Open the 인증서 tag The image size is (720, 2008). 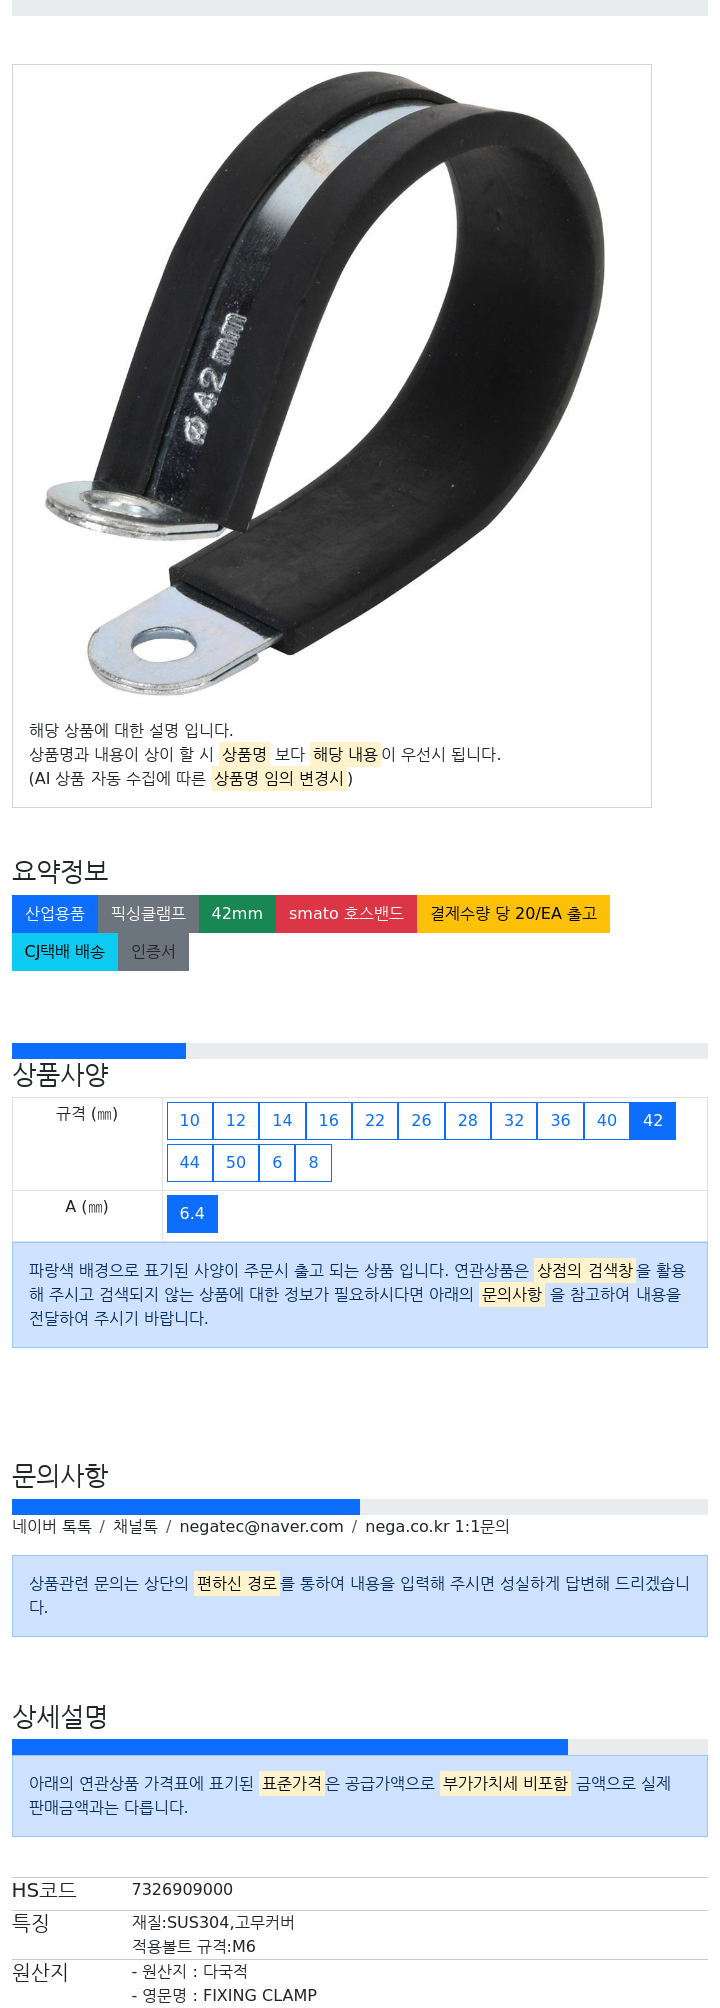pyautogui.click(x=153, y=951)
